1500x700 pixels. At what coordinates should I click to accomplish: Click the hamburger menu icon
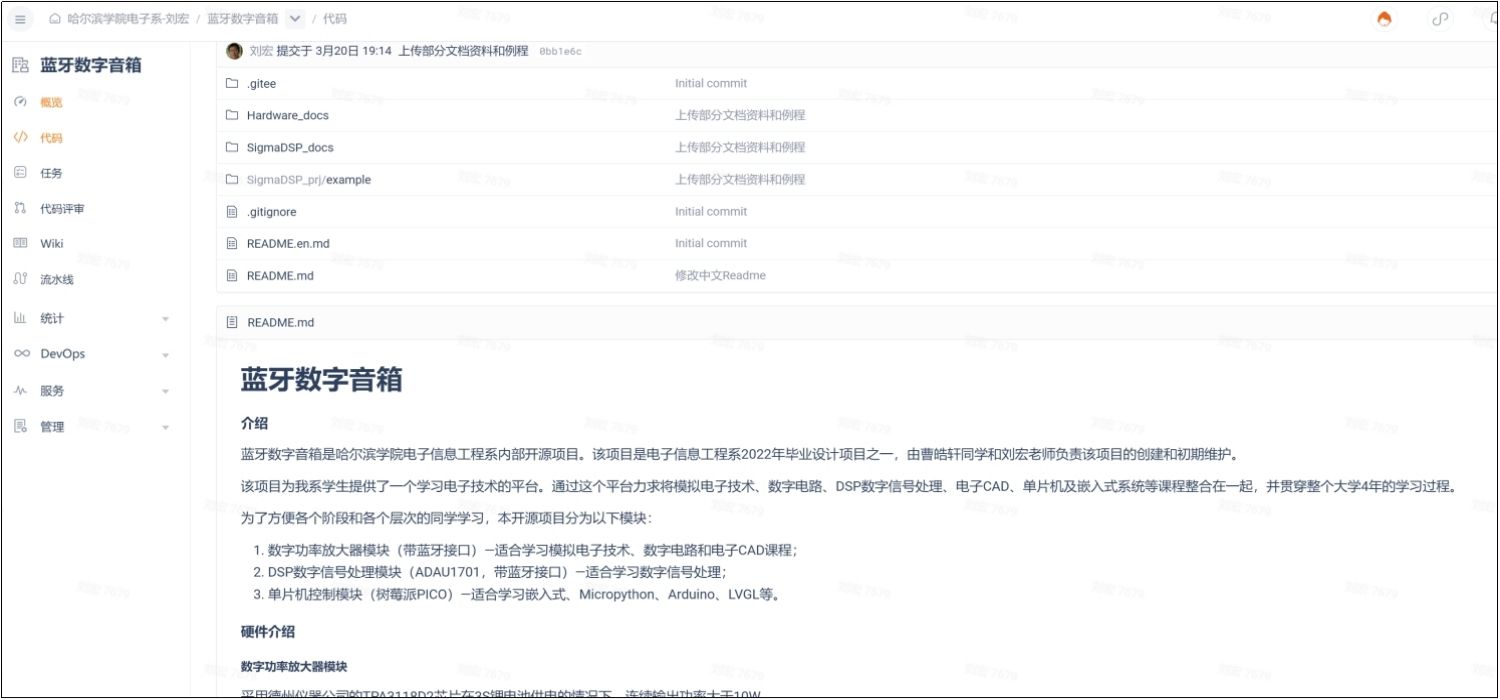click(x=21, y=19)
